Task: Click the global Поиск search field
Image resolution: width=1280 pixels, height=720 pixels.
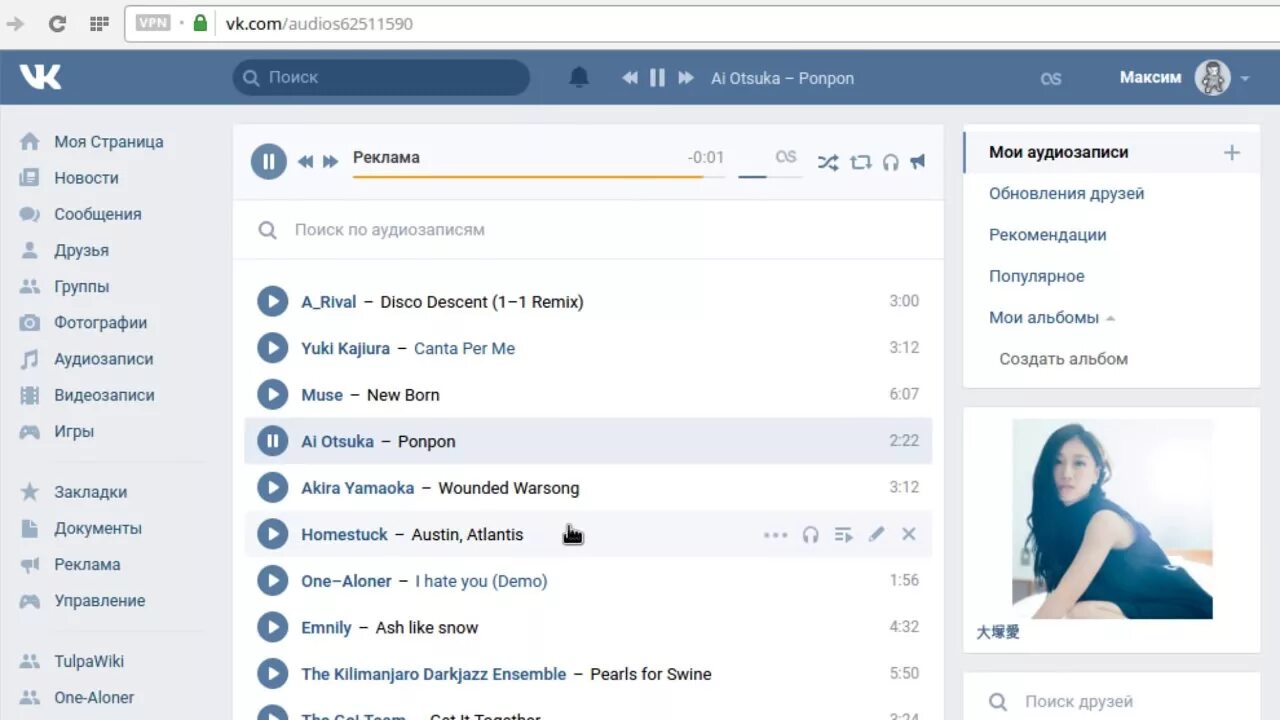Action: click(381, 77)
